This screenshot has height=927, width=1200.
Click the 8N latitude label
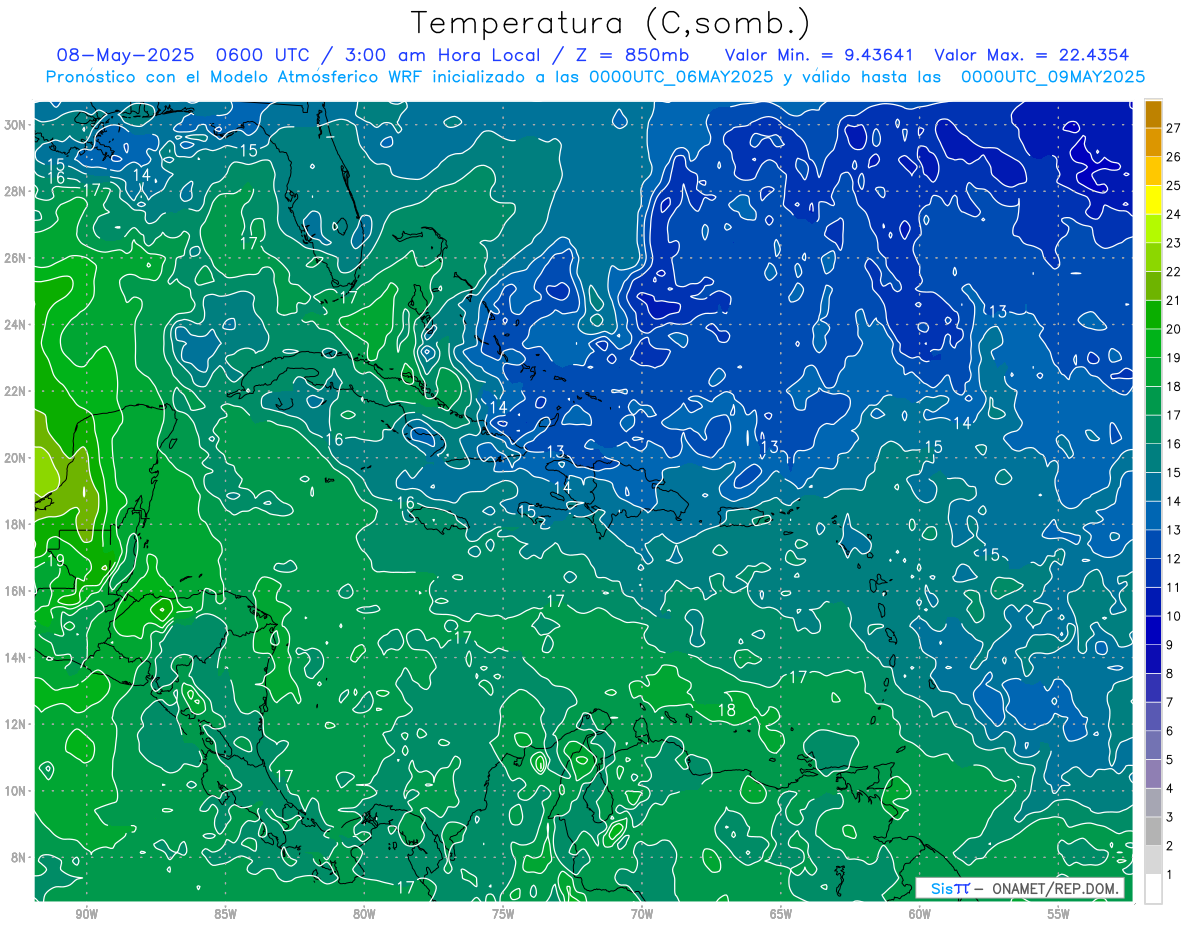click(19, 857)
